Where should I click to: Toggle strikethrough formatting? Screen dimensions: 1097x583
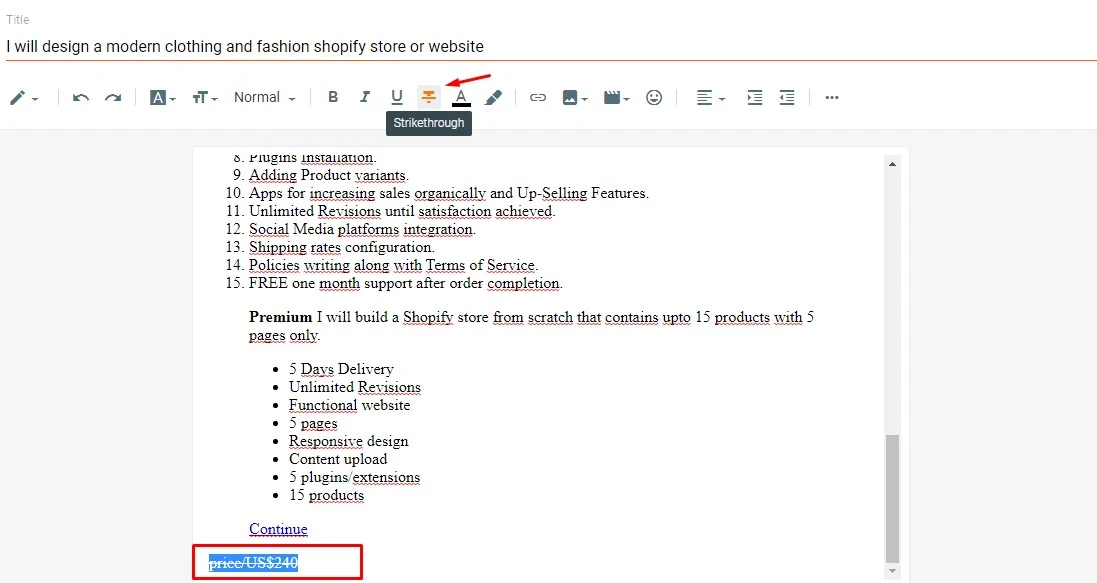pyautogui.click(x=428, y=97)
